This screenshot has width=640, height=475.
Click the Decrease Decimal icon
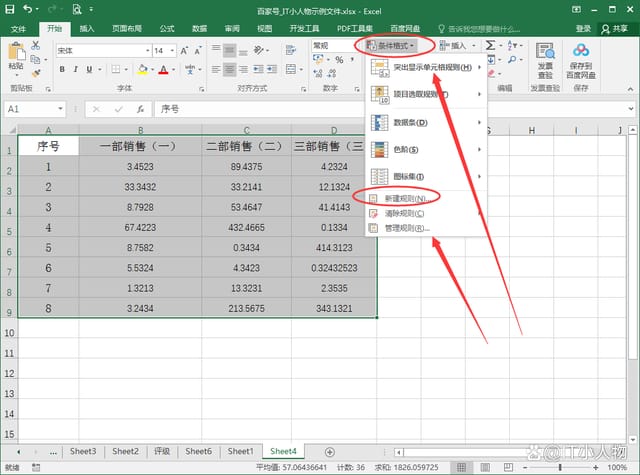pyautogui.click(x=332, y=73)
